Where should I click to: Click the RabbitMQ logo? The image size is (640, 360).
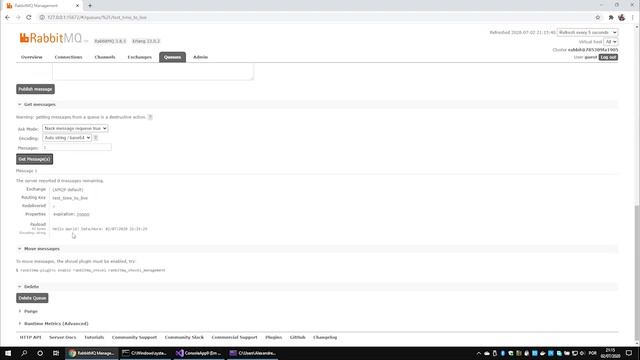click(51, 38)
